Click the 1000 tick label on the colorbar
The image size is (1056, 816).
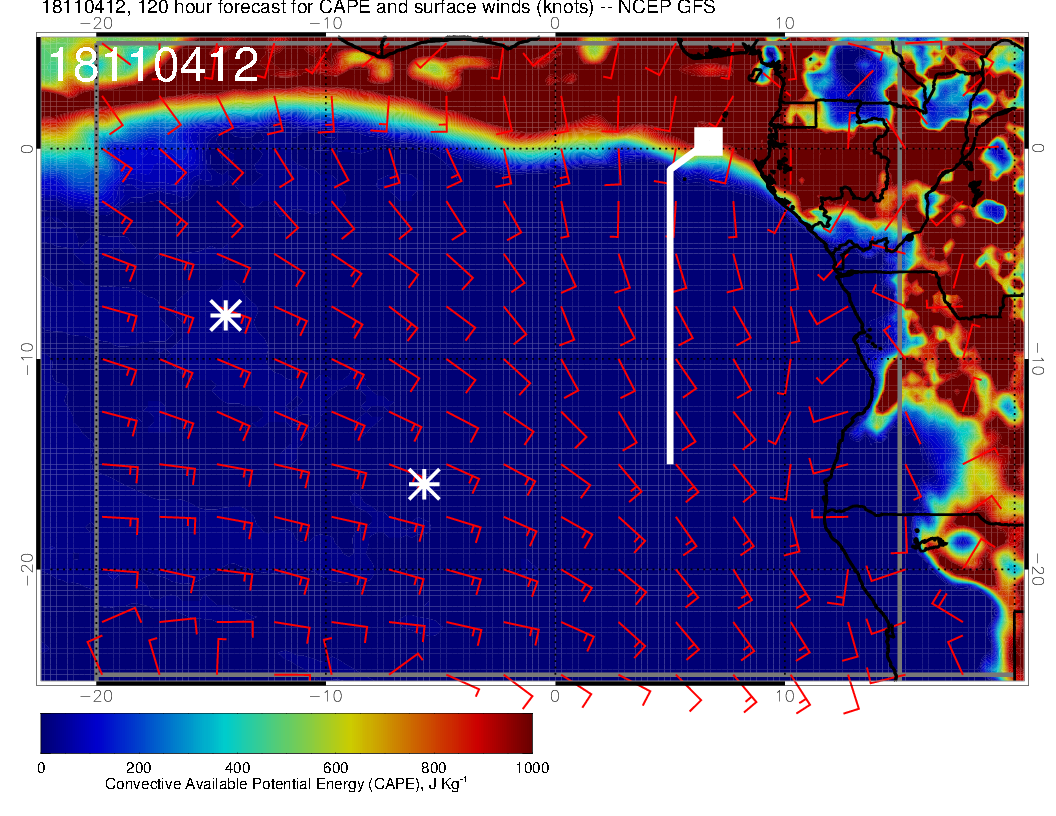pyautogui.click(x=531, y=768)
